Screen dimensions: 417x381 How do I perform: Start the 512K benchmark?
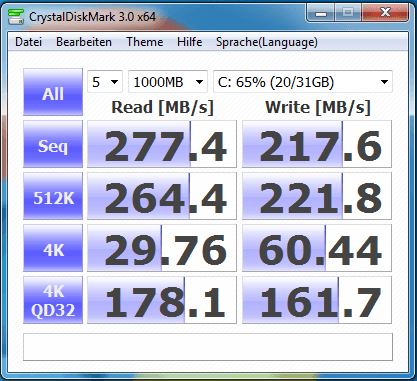(53, 196)
